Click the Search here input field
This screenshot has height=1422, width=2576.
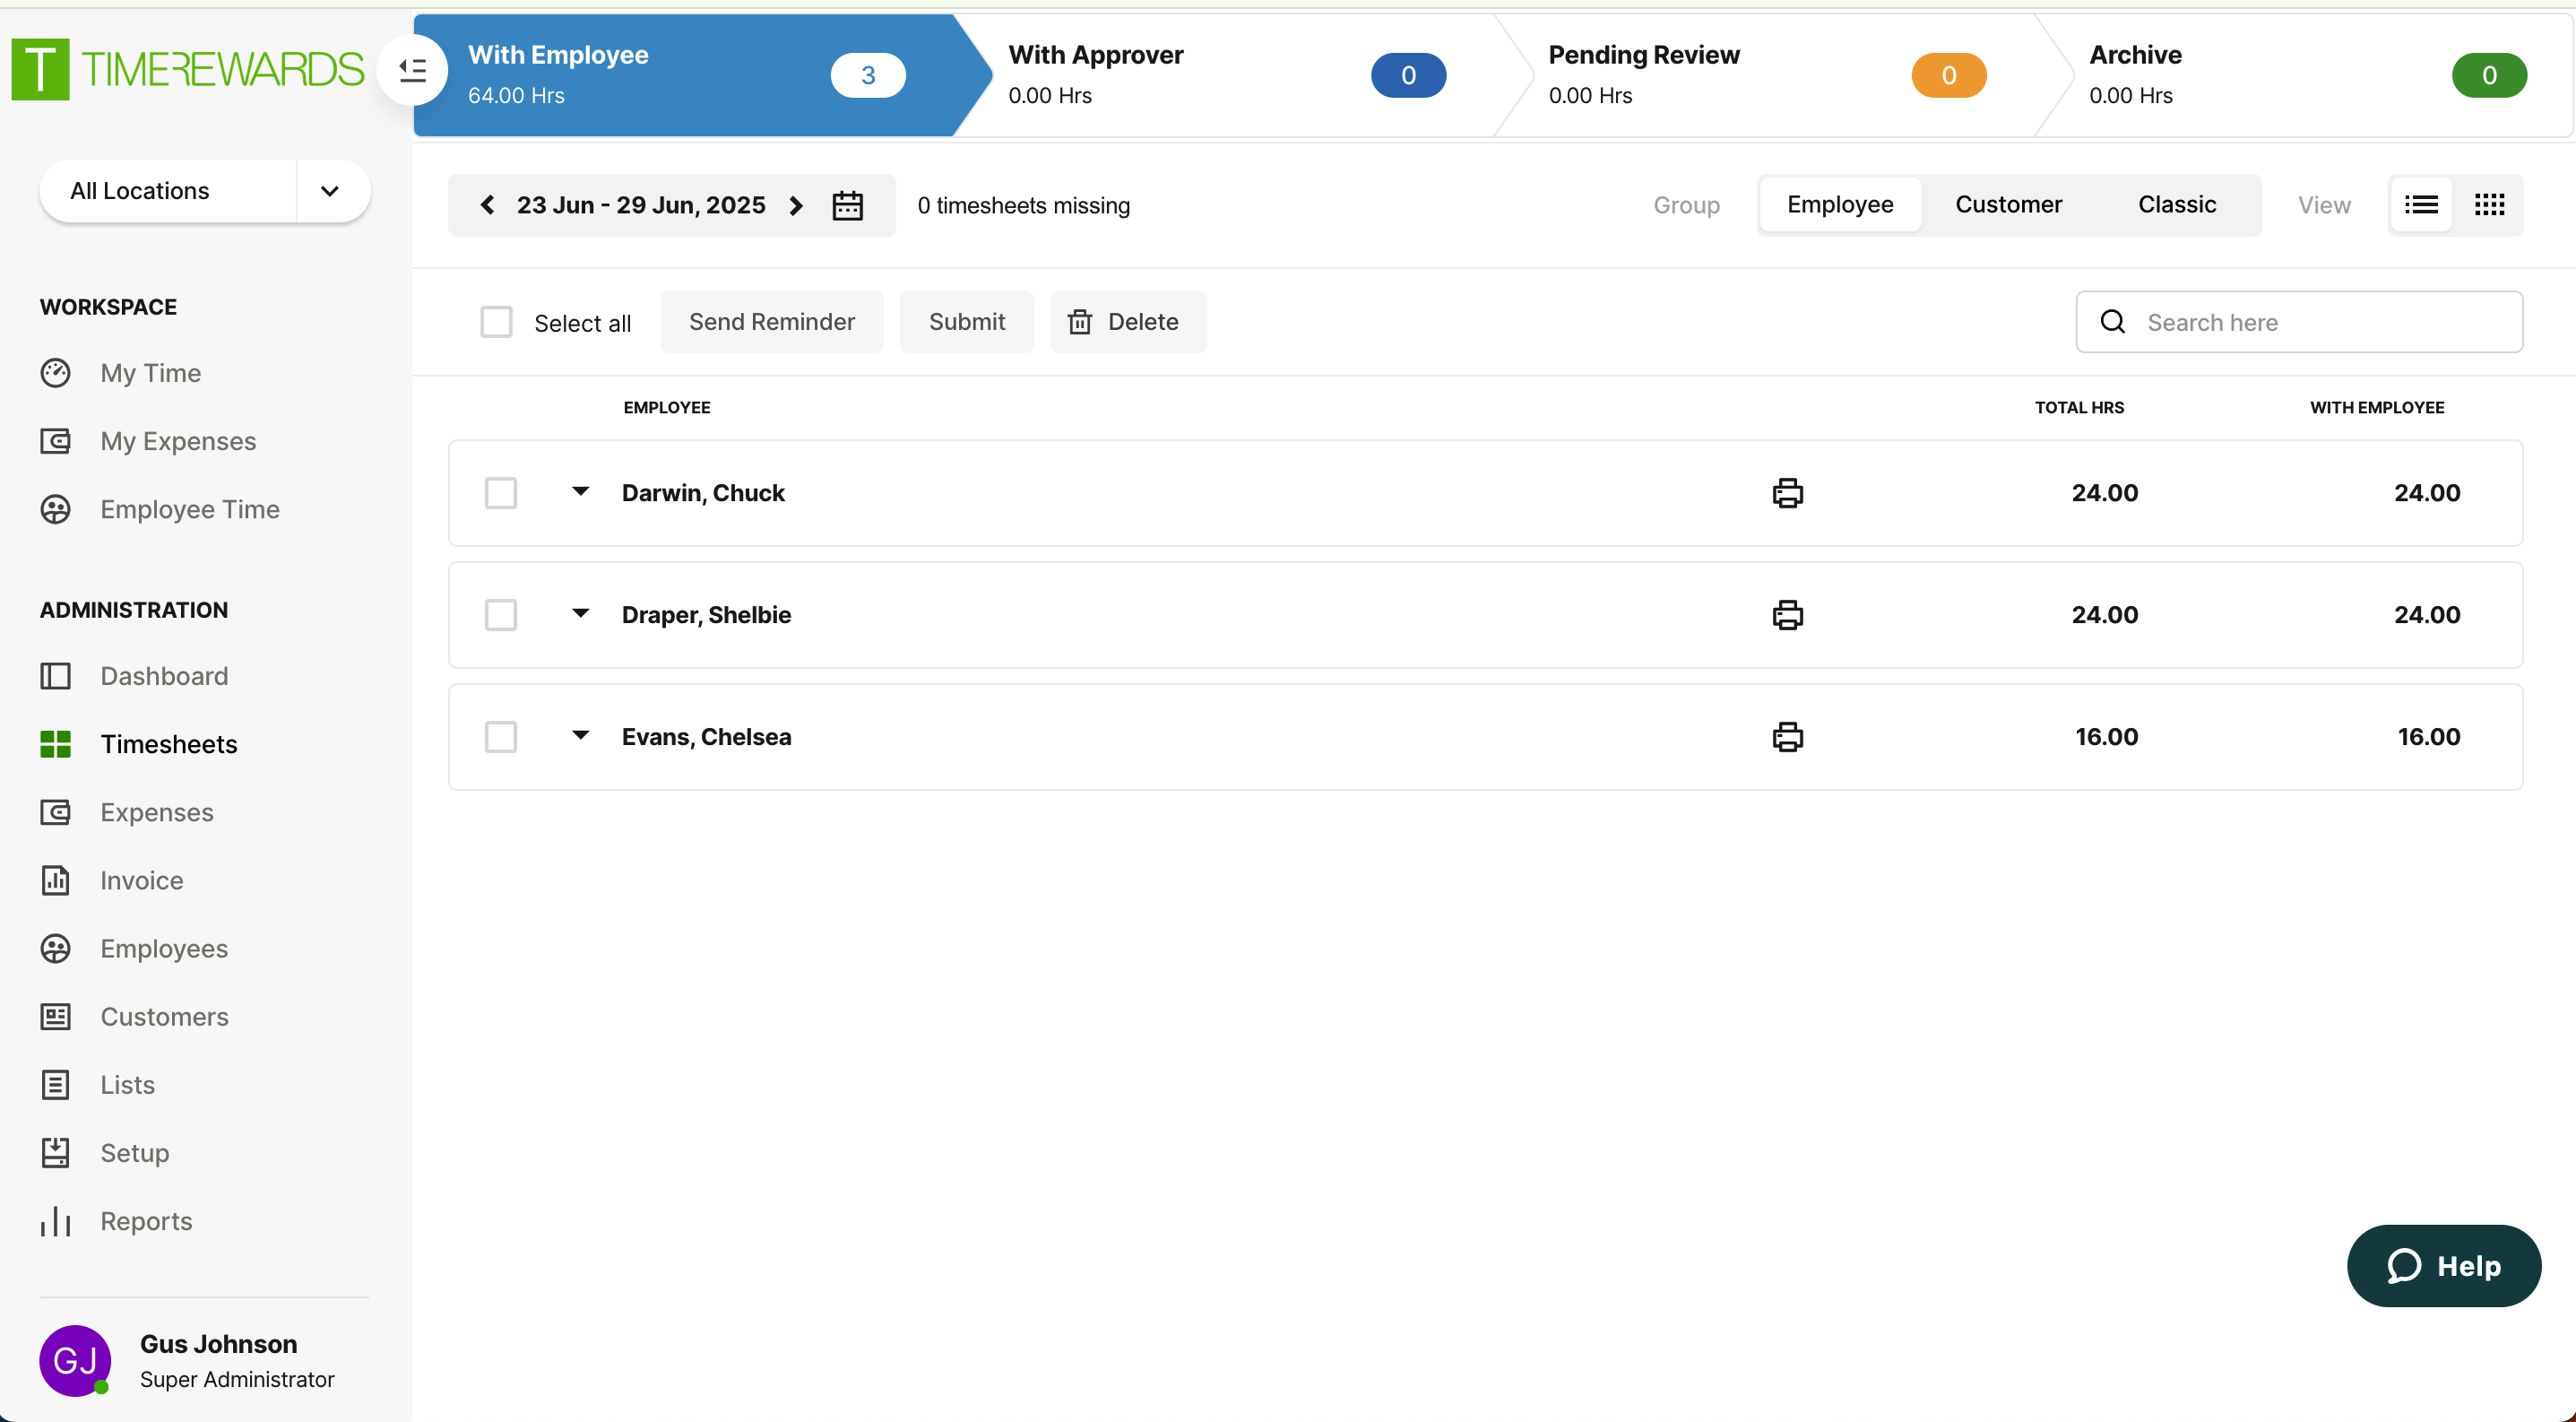(2320, 322)
